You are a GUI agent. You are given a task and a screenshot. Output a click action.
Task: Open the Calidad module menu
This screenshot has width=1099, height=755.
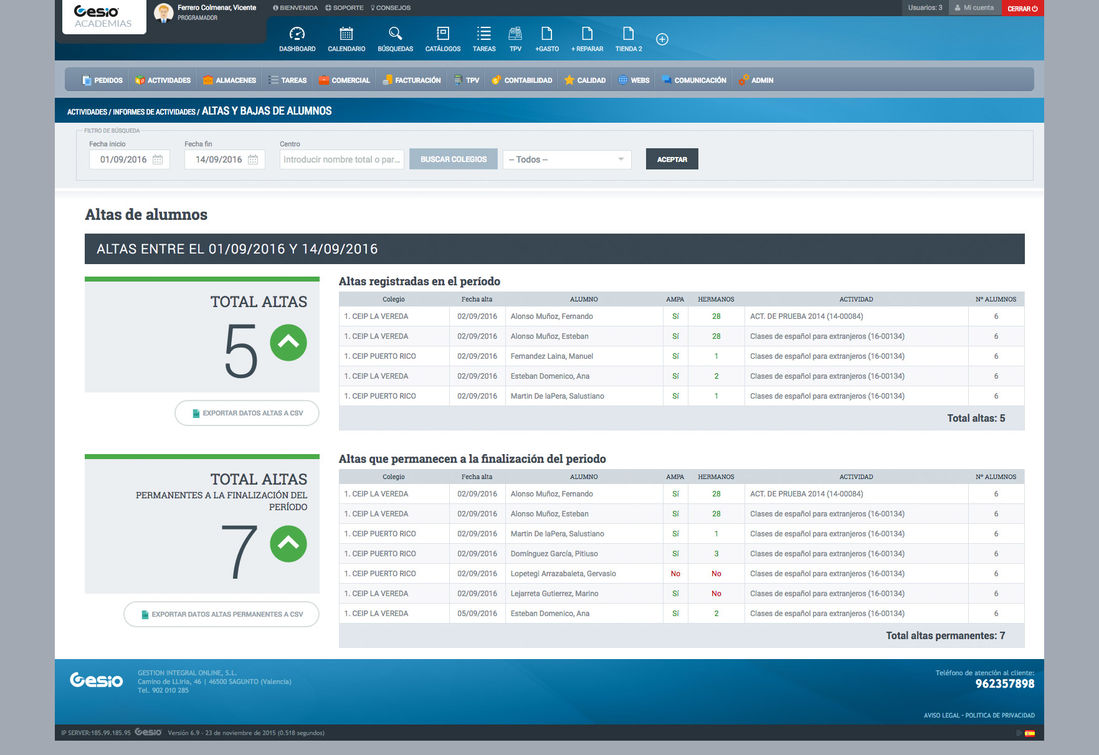coord(585,81)
